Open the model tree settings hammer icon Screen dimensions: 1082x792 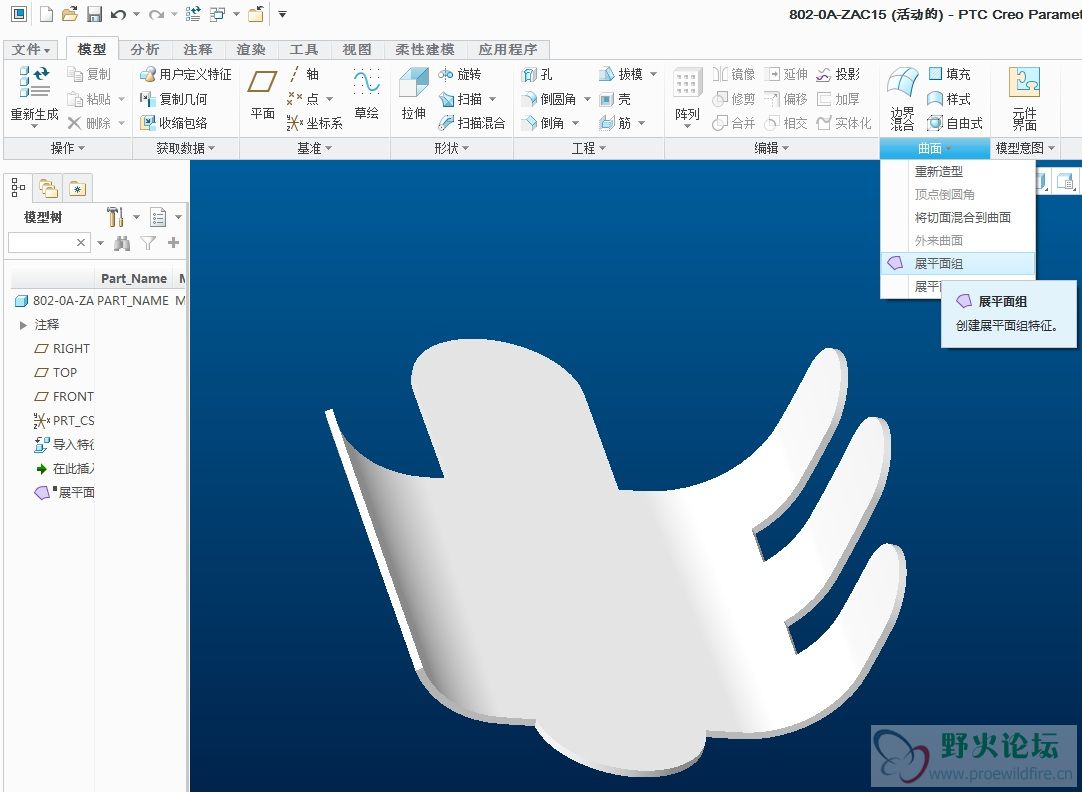point(115,217)
